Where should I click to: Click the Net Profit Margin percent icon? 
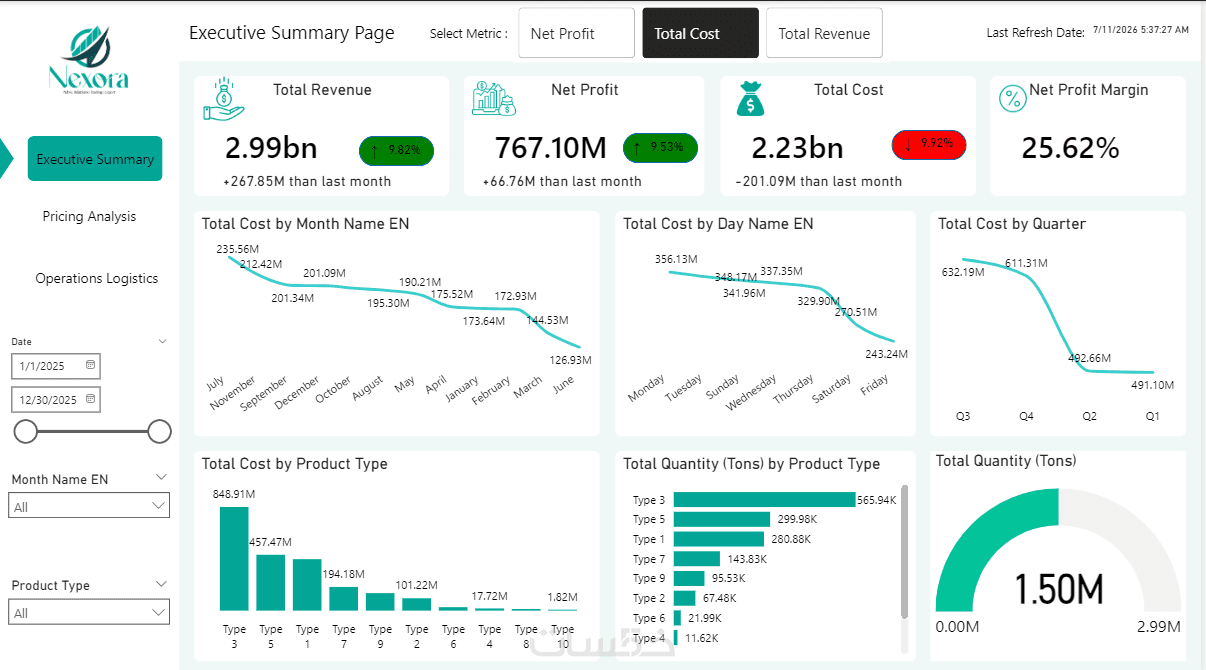[x=1013, y=98]
